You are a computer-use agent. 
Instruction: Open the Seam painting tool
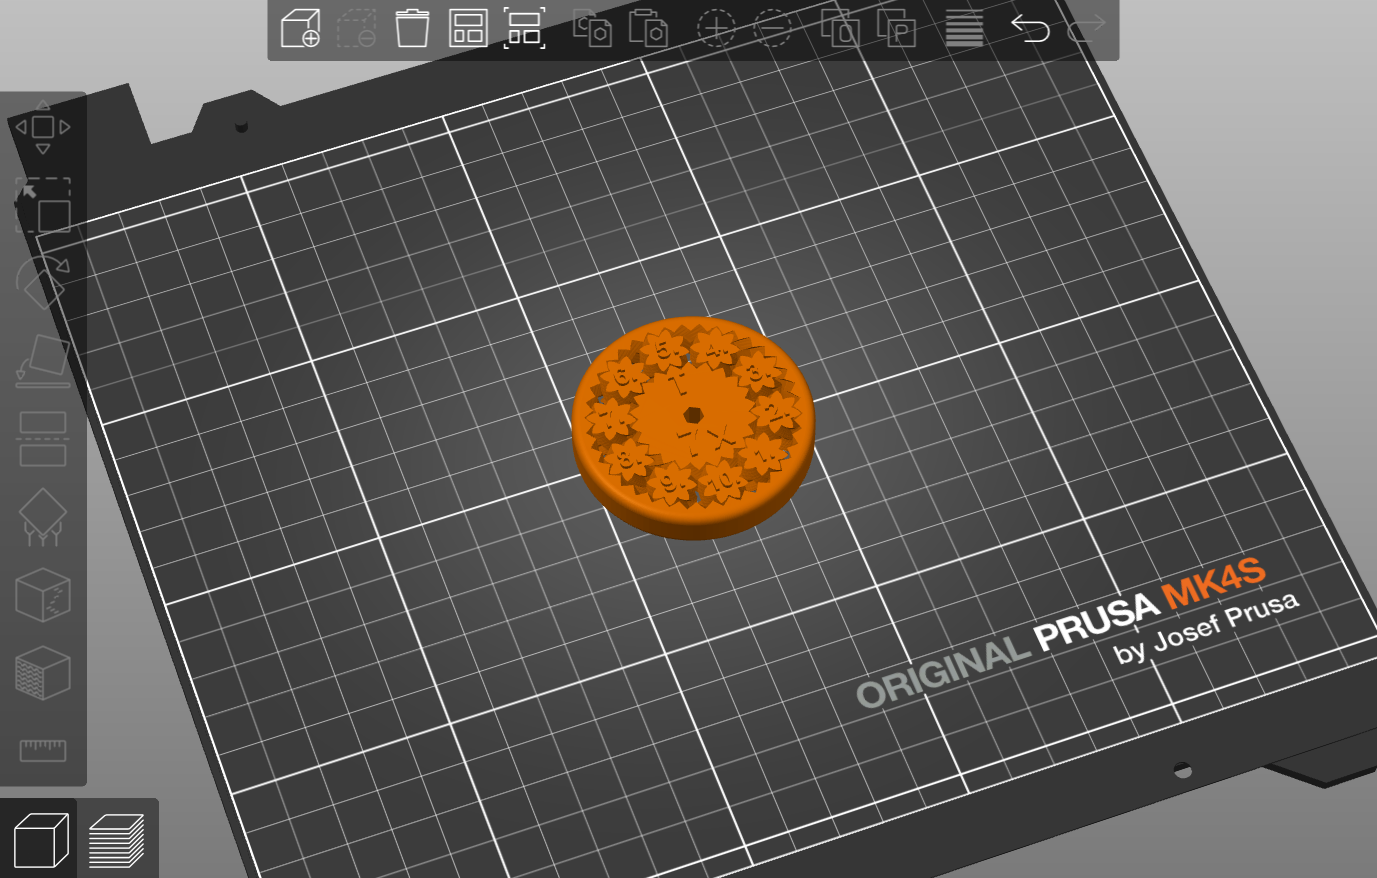tap(43, 595)
